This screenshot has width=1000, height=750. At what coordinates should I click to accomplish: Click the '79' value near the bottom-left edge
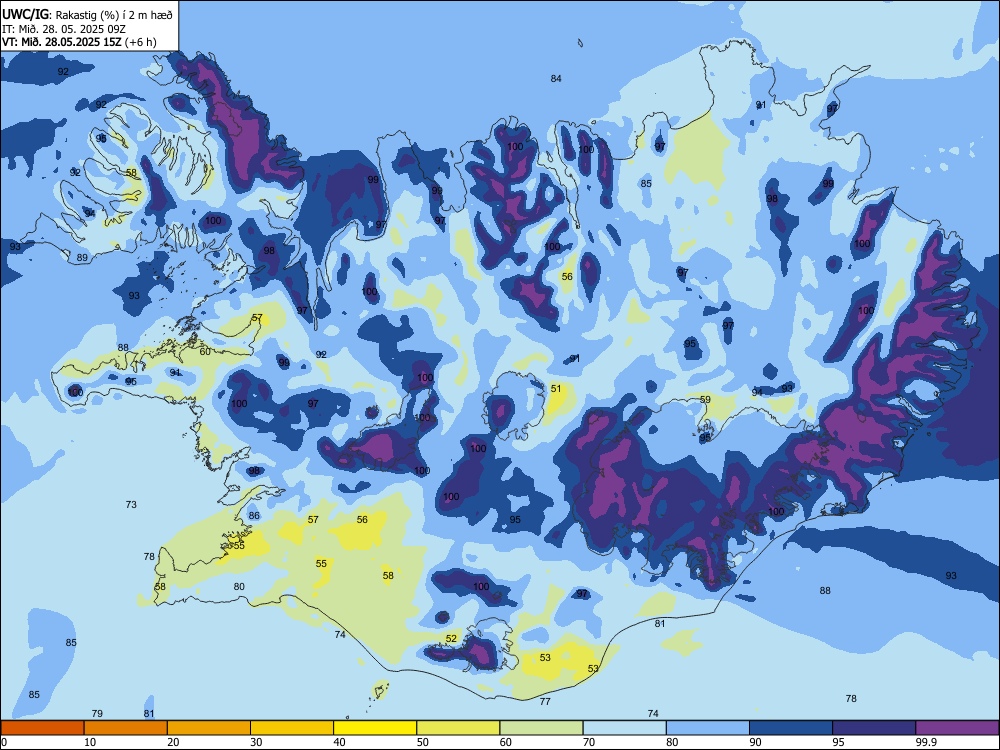pos(97,713)
